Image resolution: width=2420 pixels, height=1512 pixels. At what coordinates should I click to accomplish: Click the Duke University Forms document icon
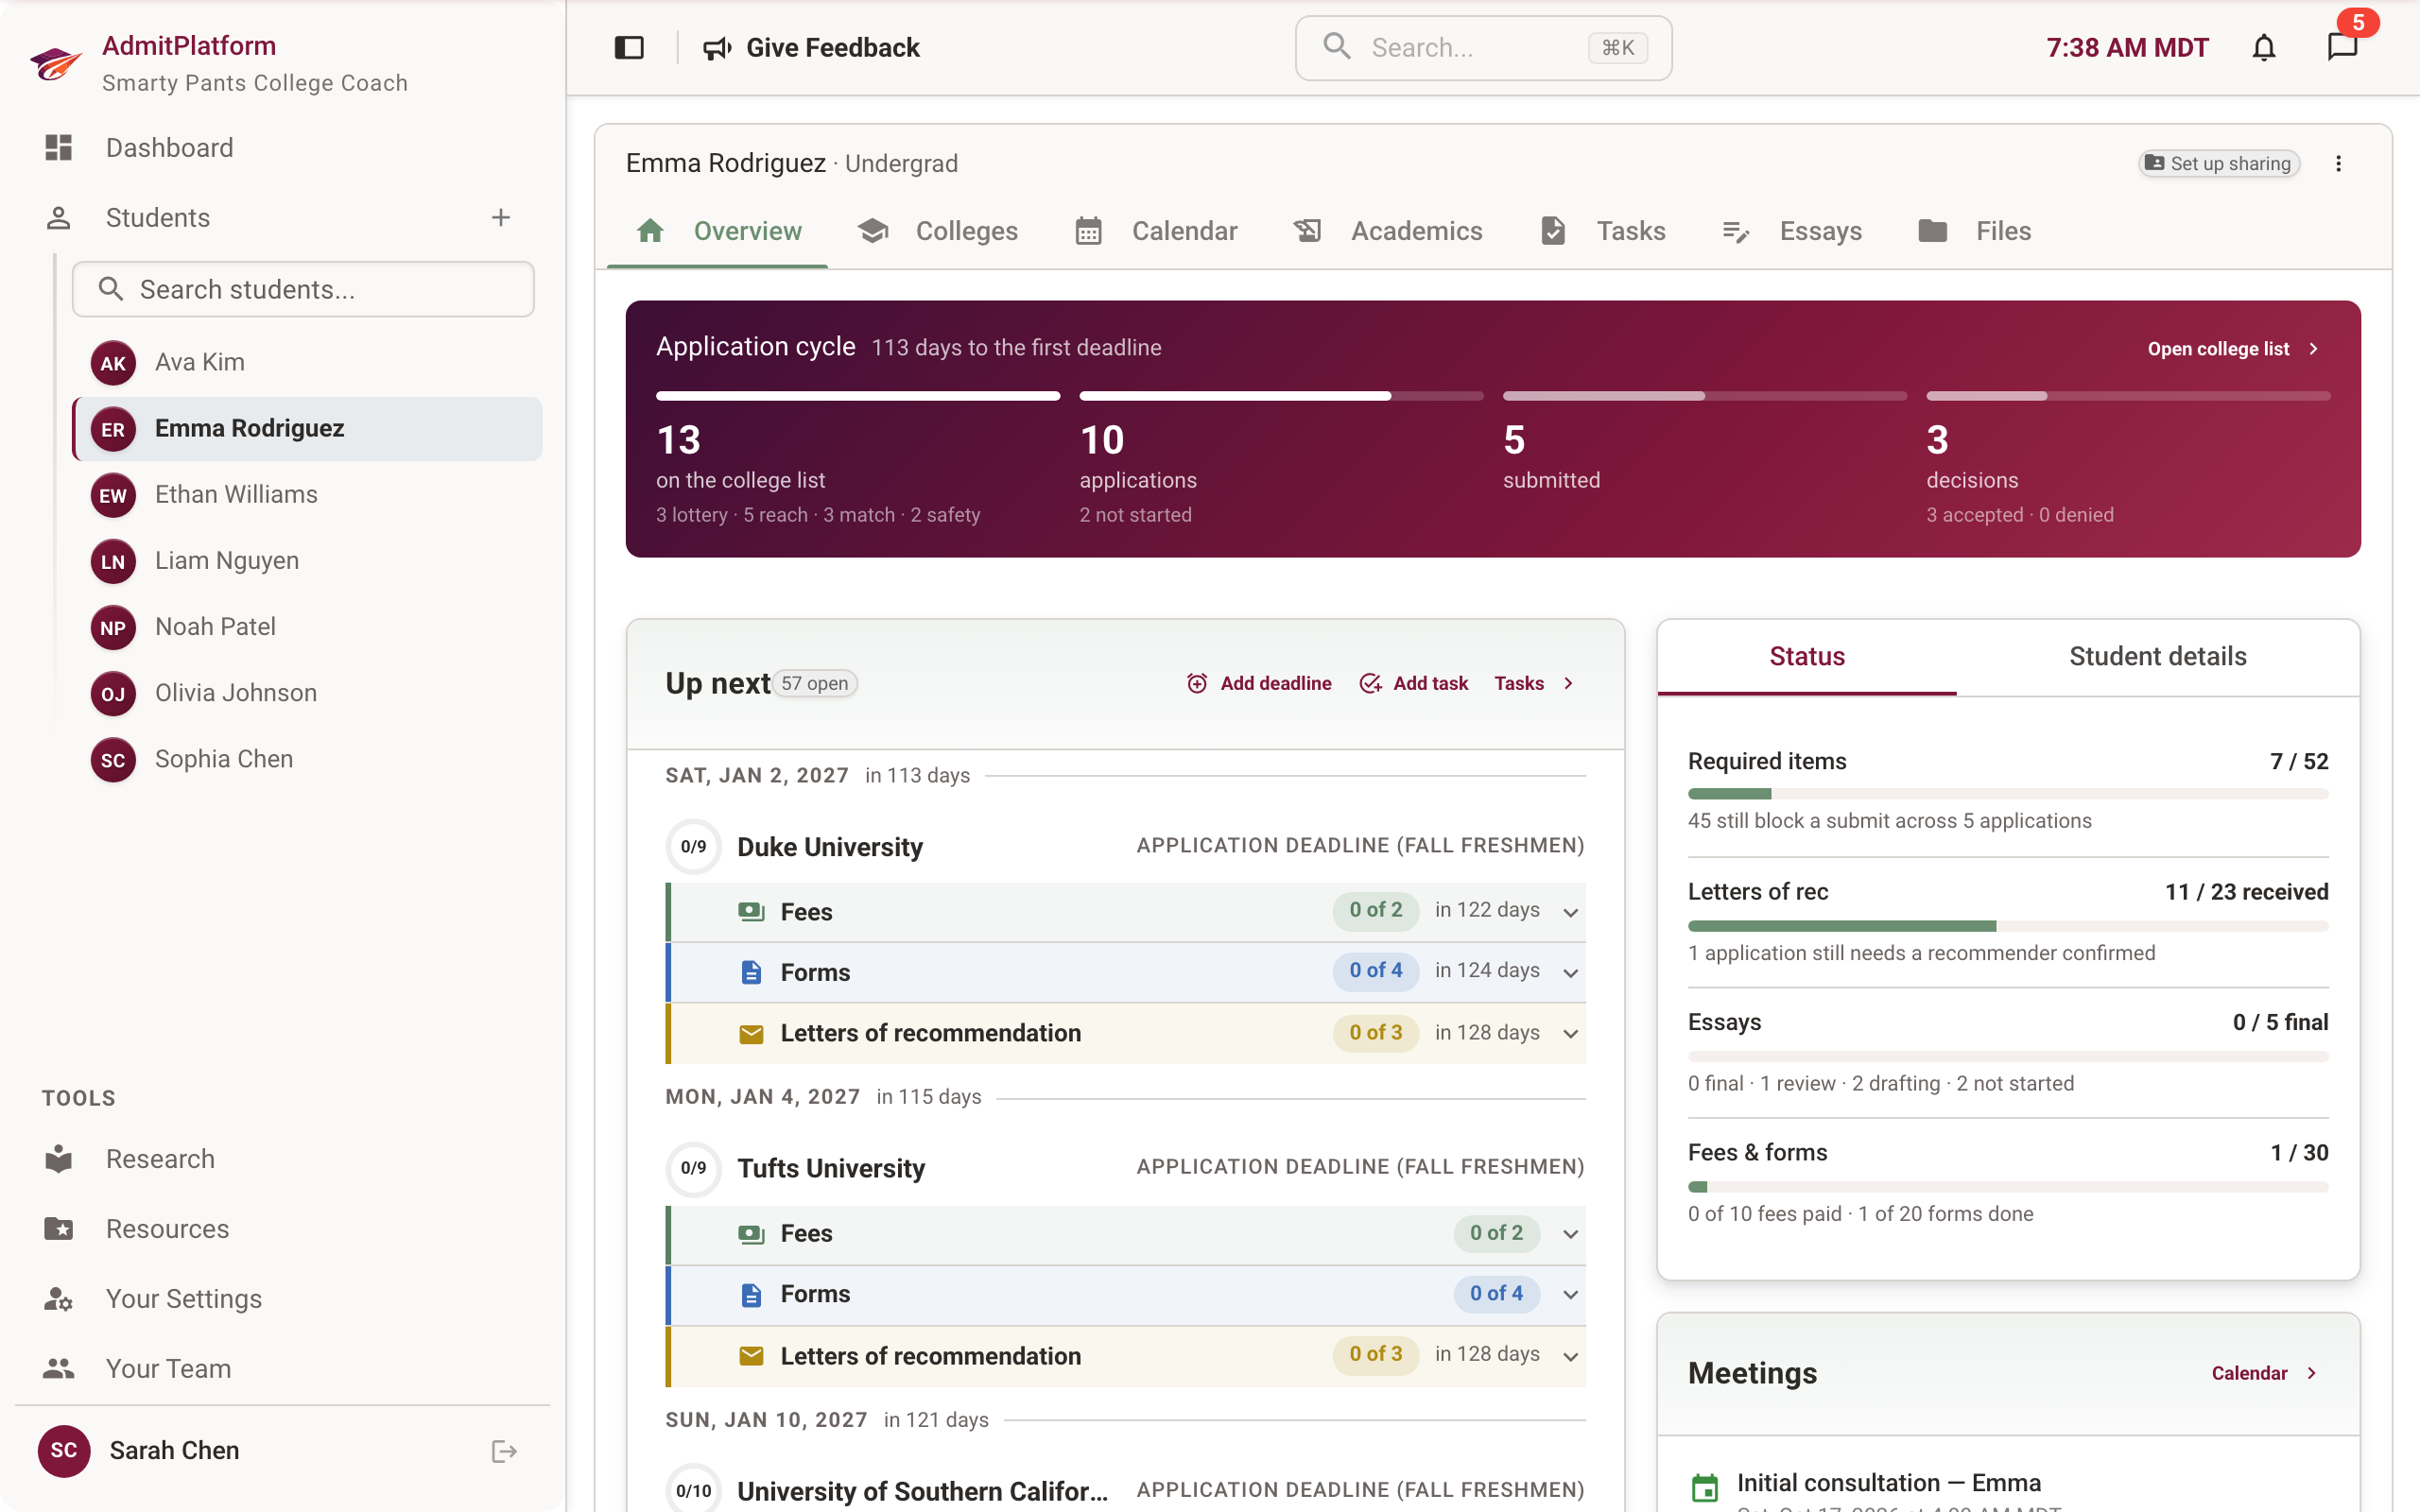[751, 972]
